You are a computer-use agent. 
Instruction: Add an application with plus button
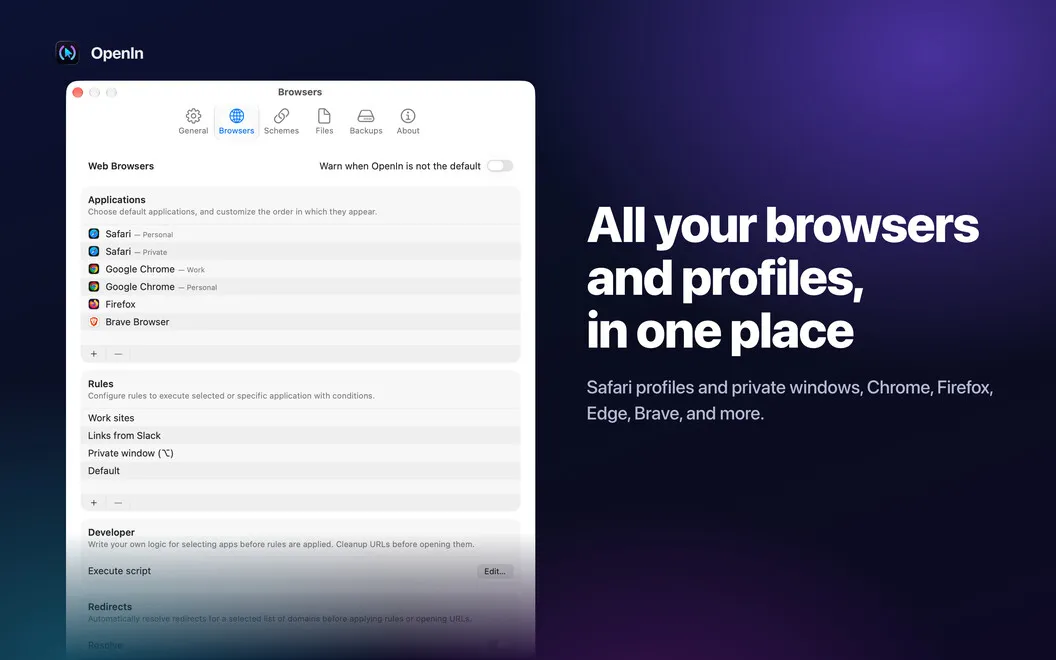tap(94, 354)
